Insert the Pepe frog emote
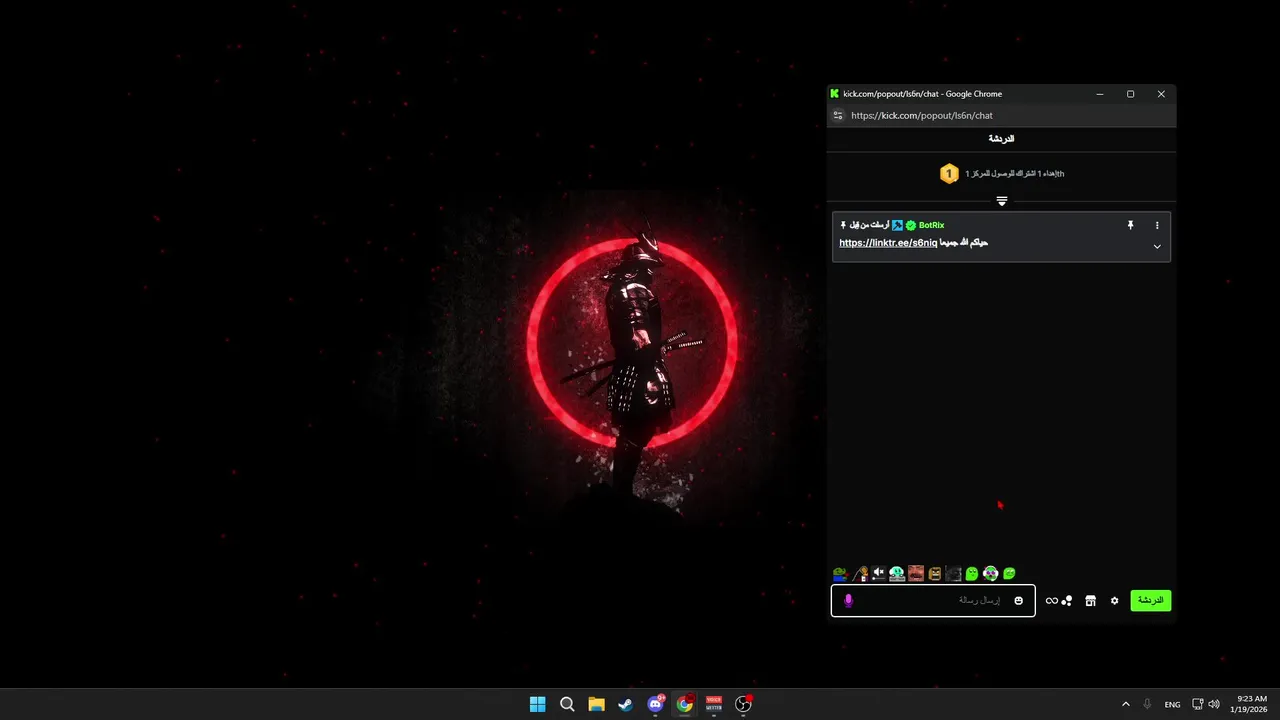Screen dimensions: 1280x720 click(840, 574)
